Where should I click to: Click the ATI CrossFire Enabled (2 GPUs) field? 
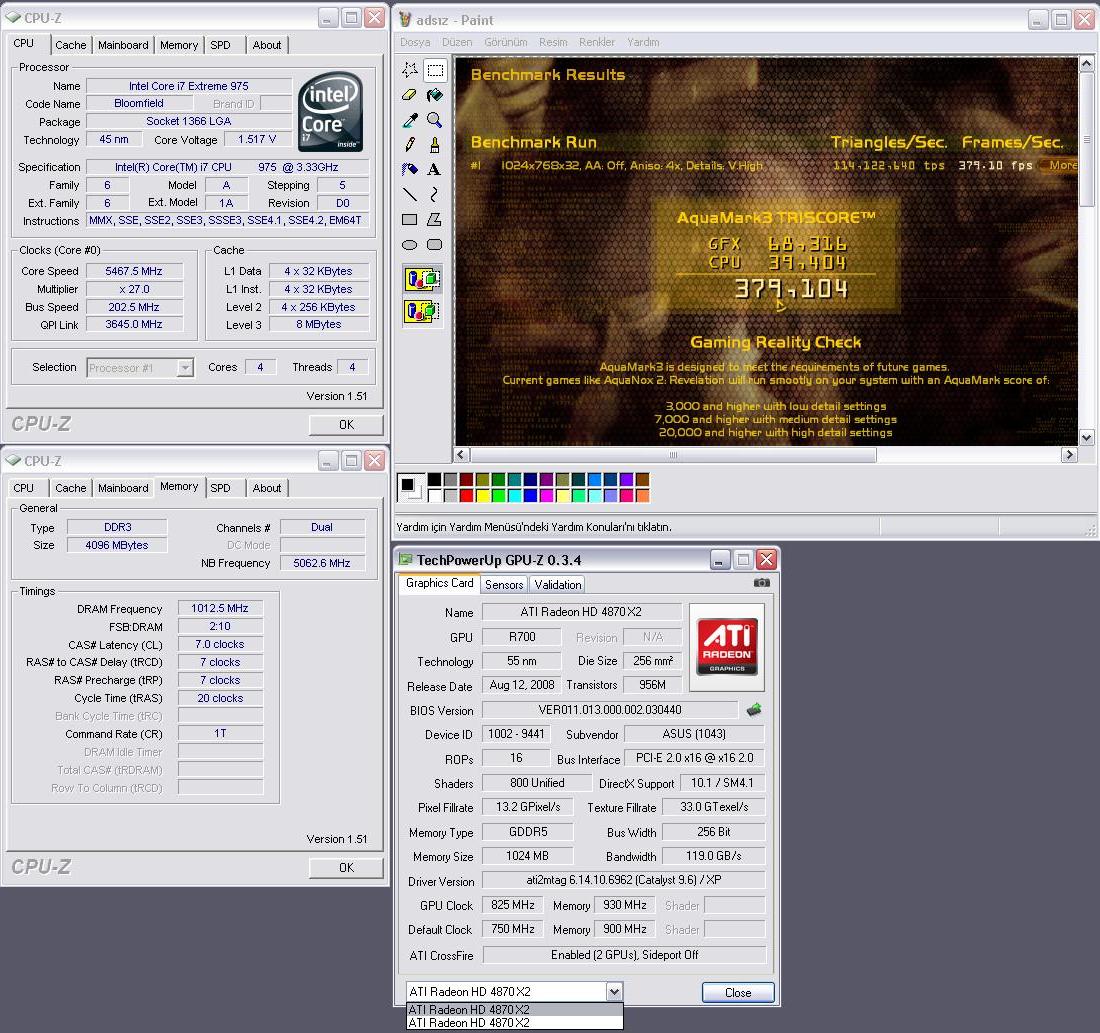tap(624, 954)
